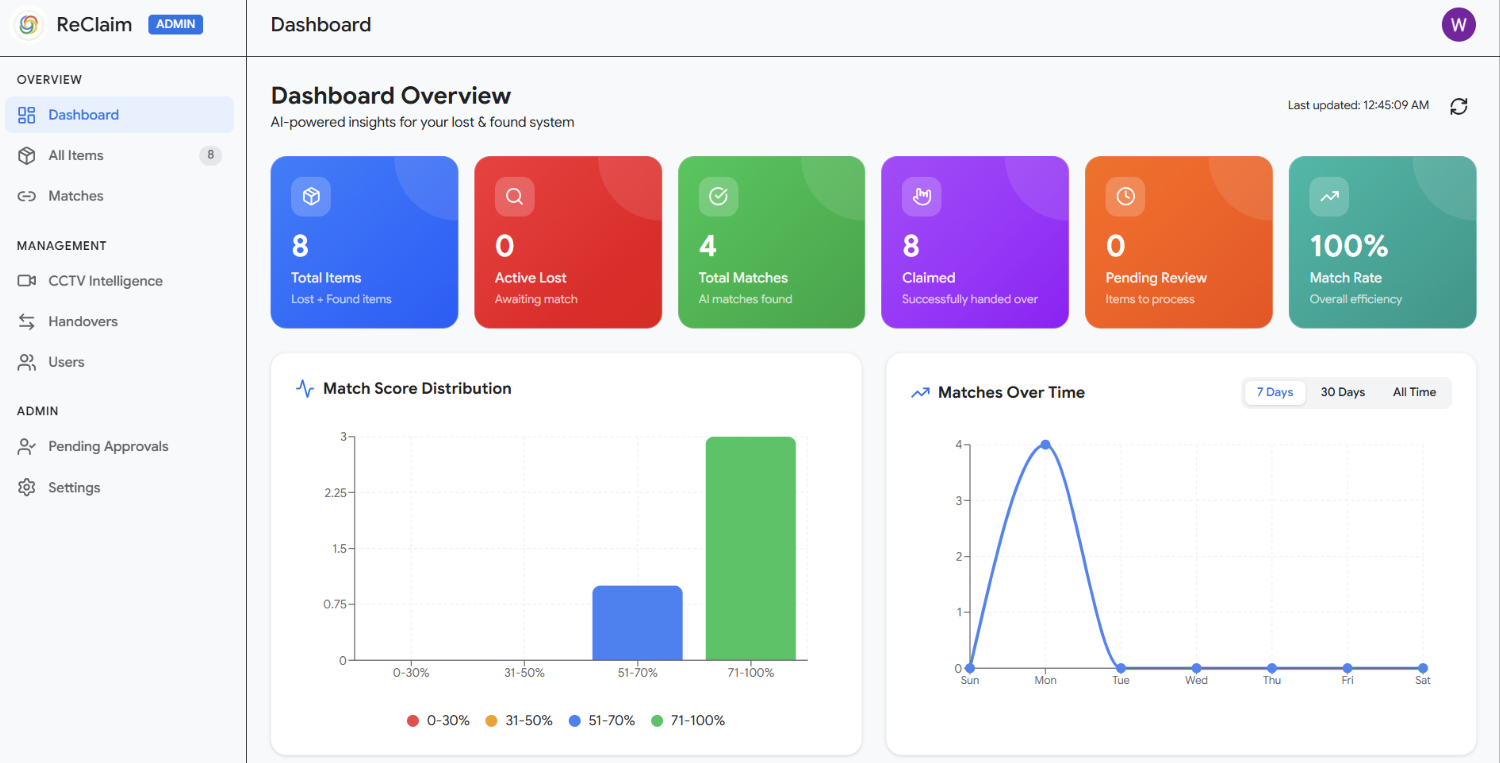Click the Settings gear icon in sidebar

tap(27, 487)
